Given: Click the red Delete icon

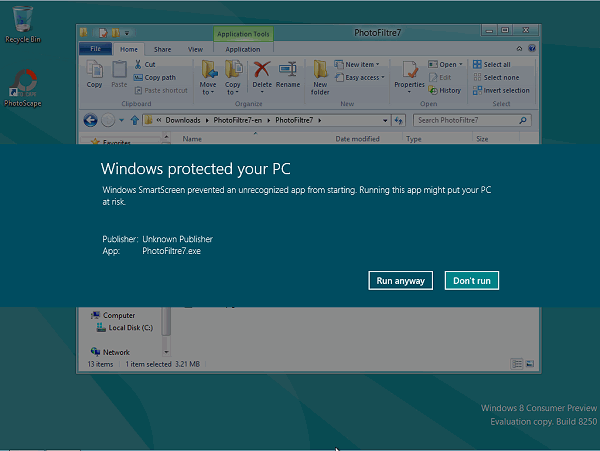Looking at the screenshot, I should (x=262, y=77).
